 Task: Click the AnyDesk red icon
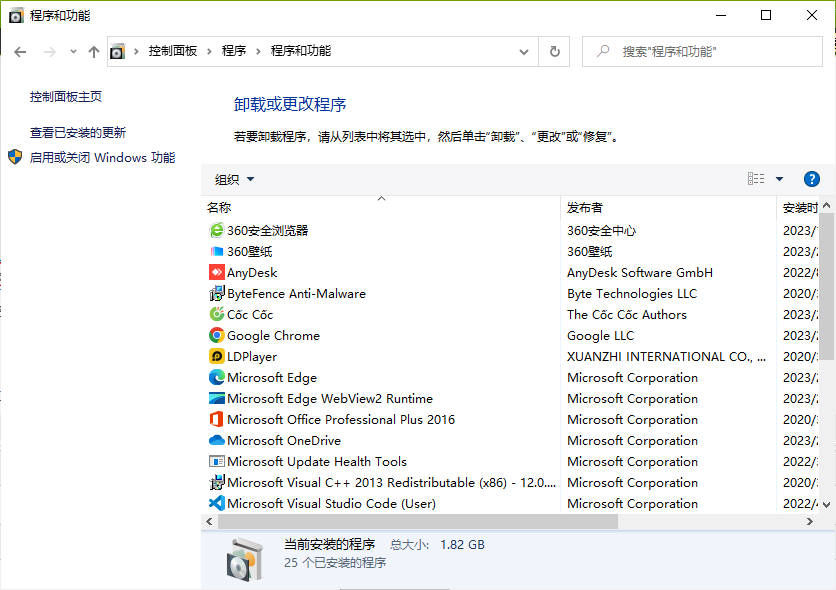click(x=216, y=272)
